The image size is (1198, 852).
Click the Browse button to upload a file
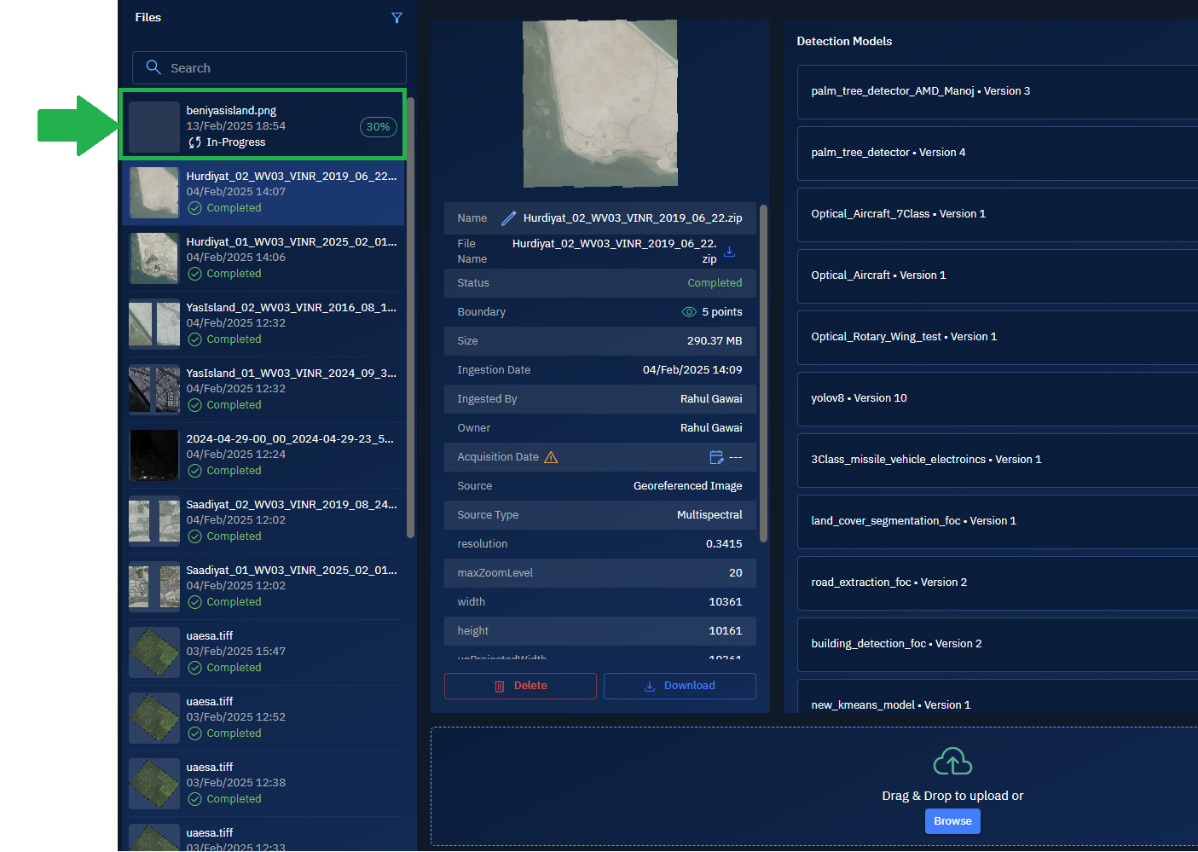[x=952, y=820]
